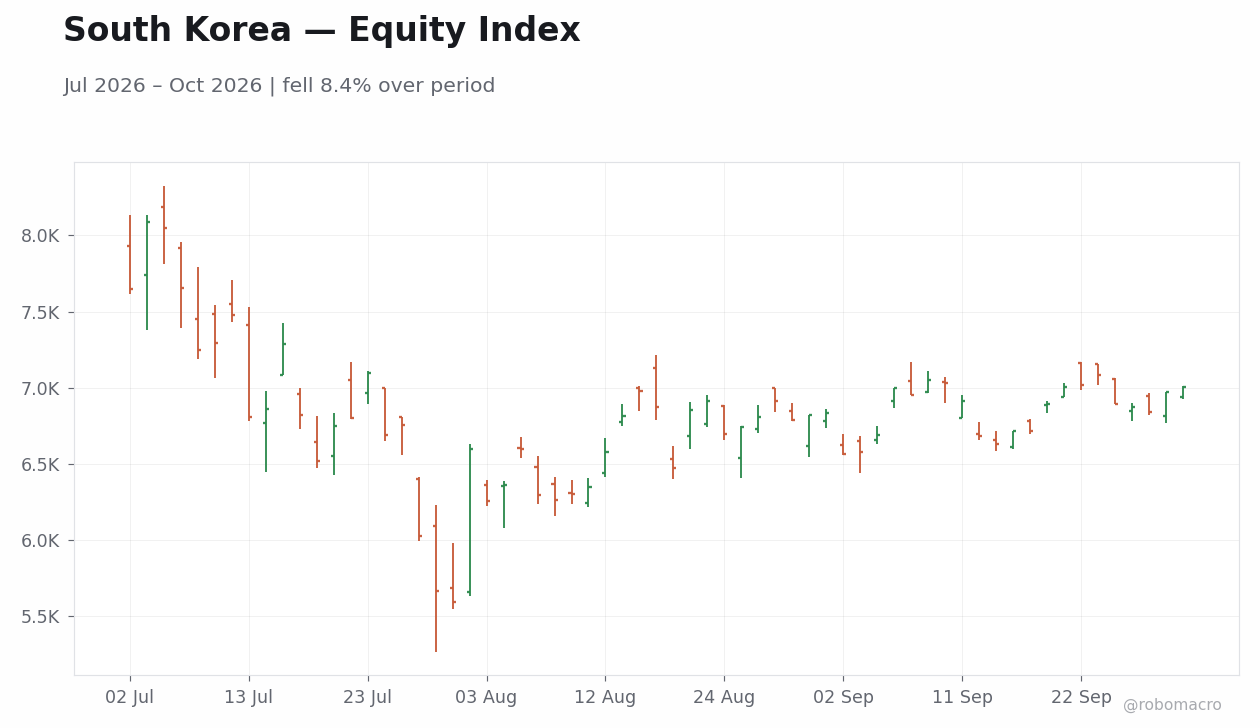The image size is (1260, 728).
Task: Click the 7.5K y-axis label
Action: [41, 312]
